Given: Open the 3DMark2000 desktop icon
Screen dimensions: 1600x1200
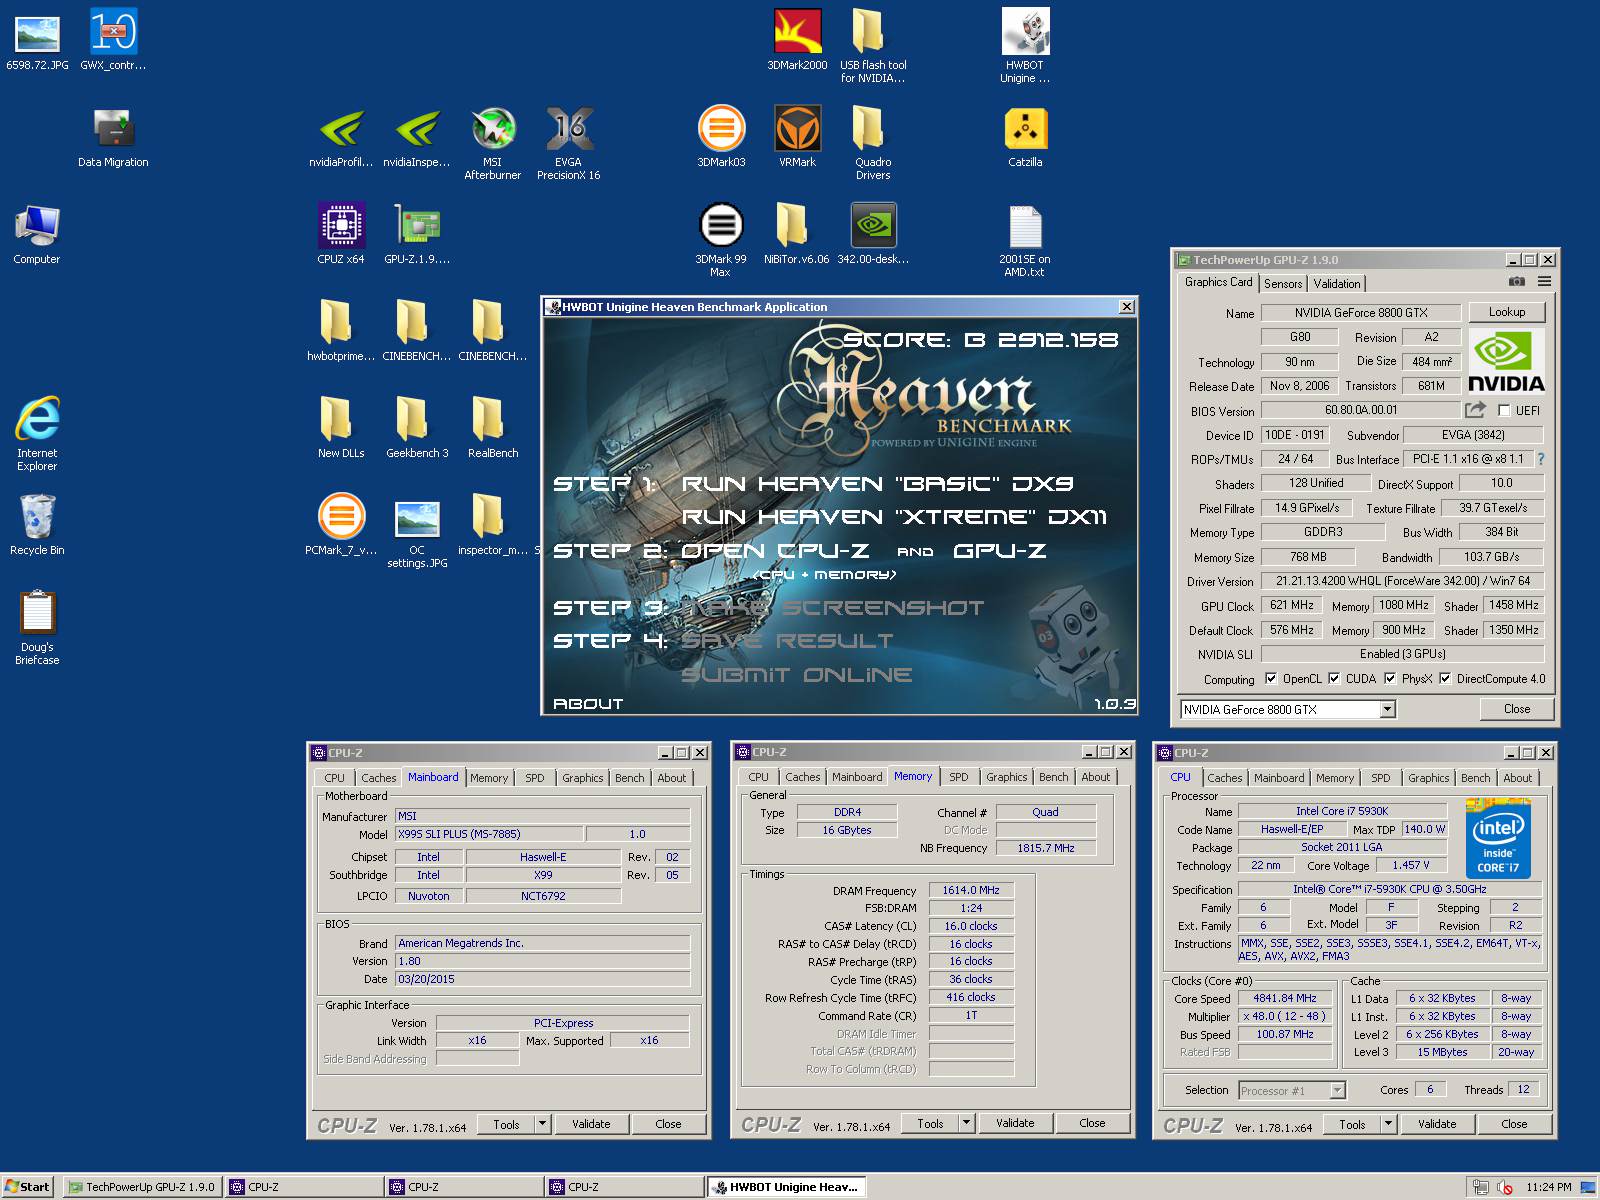Looking at the screenshot, I should tap(797, 40).
